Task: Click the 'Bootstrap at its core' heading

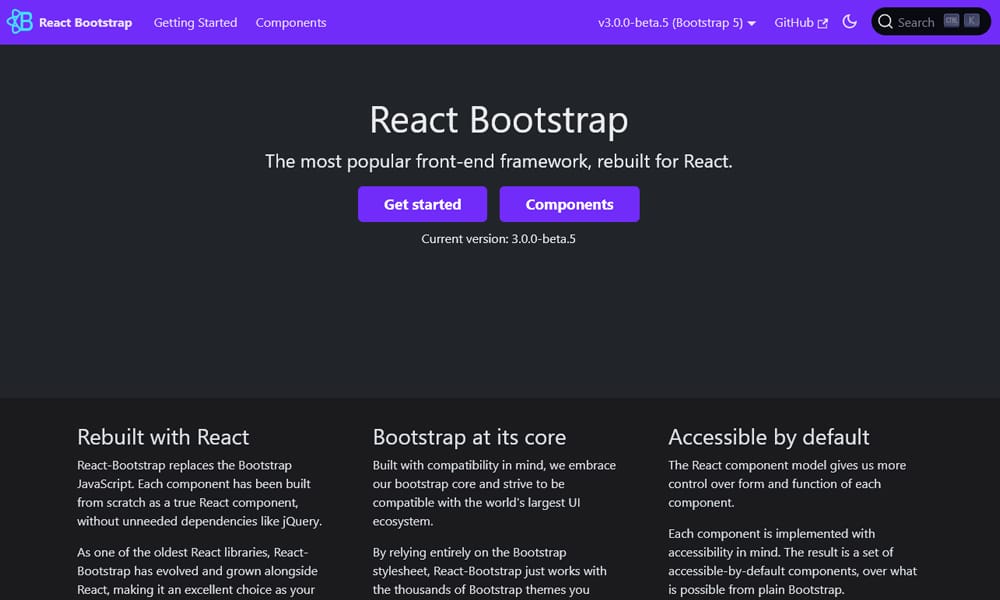Action: [469, 437]
